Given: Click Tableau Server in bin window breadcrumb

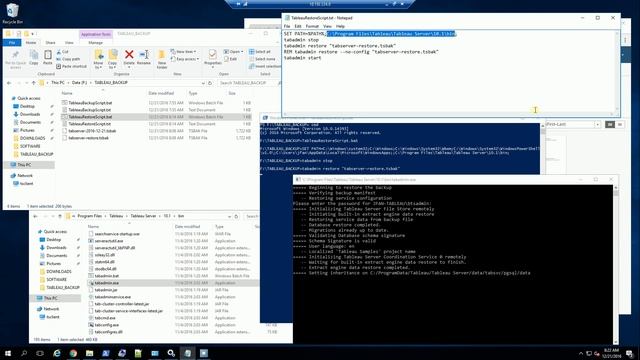Looking at the screenshot, I should click(143, 216).
